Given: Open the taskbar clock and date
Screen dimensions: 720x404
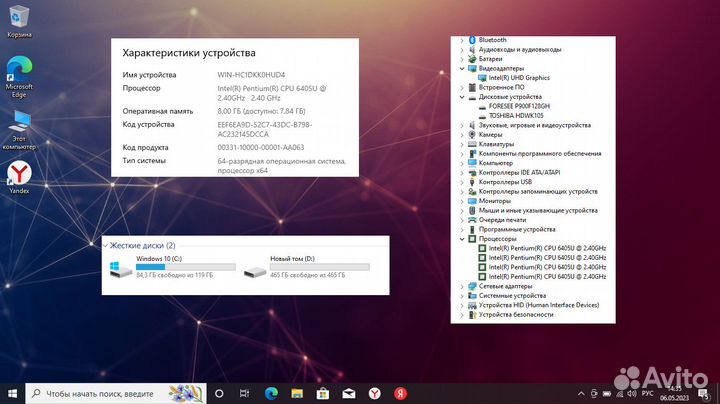Looking at the screenshot, I should (674, 393).
